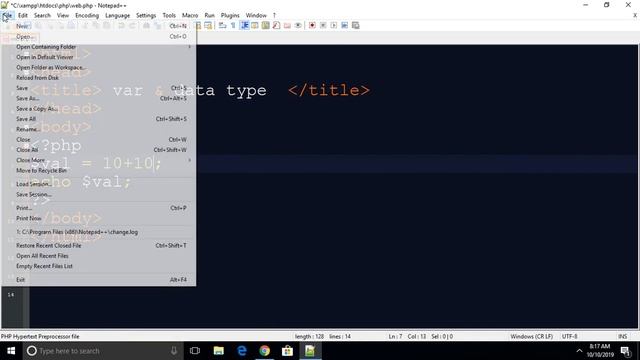The image size is (640, 360).
Task: Click the macro Playback icon
Action: [333, 25]
